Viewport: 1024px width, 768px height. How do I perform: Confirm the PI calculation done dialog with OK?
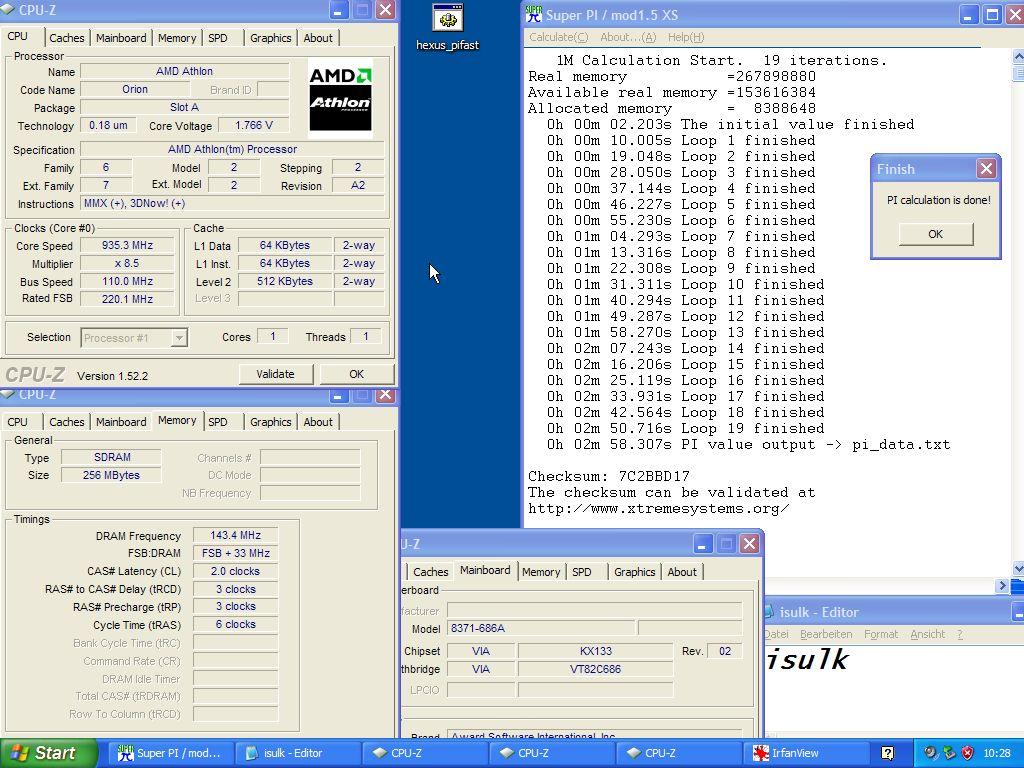point(935,234)
